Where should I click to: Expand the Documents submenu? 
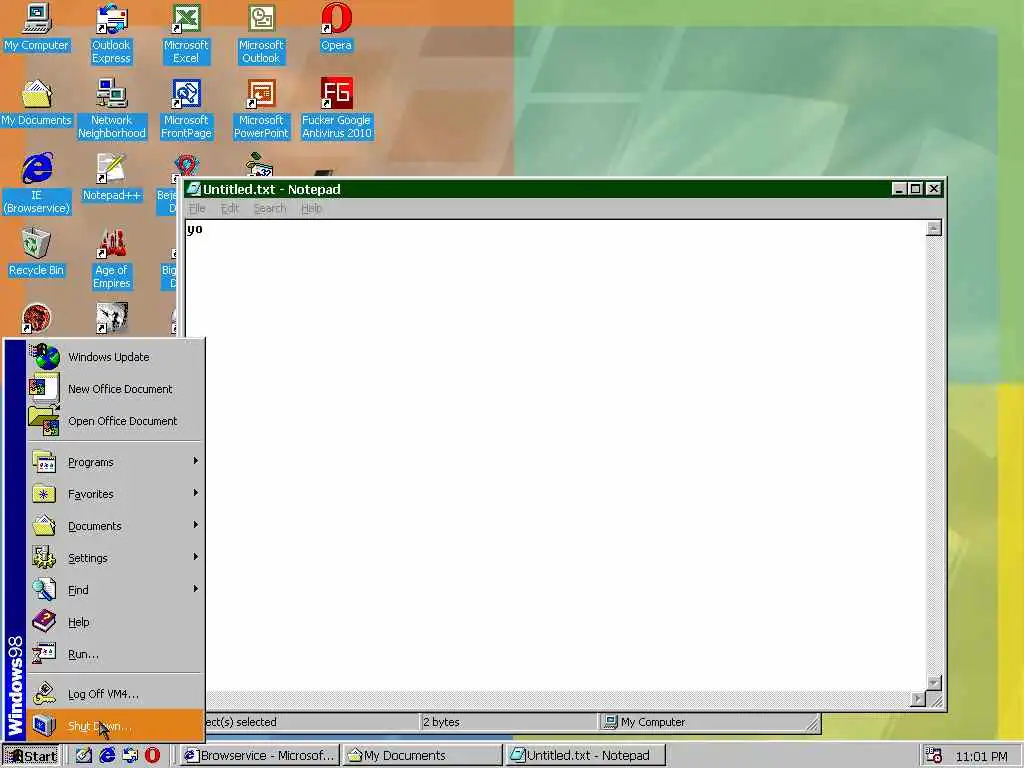(x=115, y=526)
